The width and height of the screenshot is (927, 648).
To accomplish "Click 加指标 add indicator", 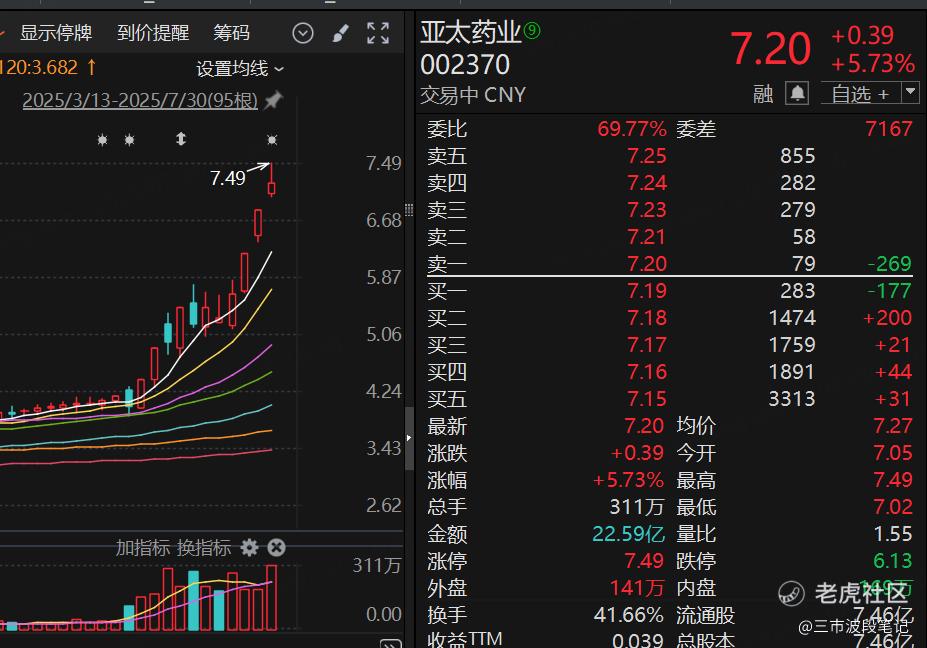I will tap(143, 548).
